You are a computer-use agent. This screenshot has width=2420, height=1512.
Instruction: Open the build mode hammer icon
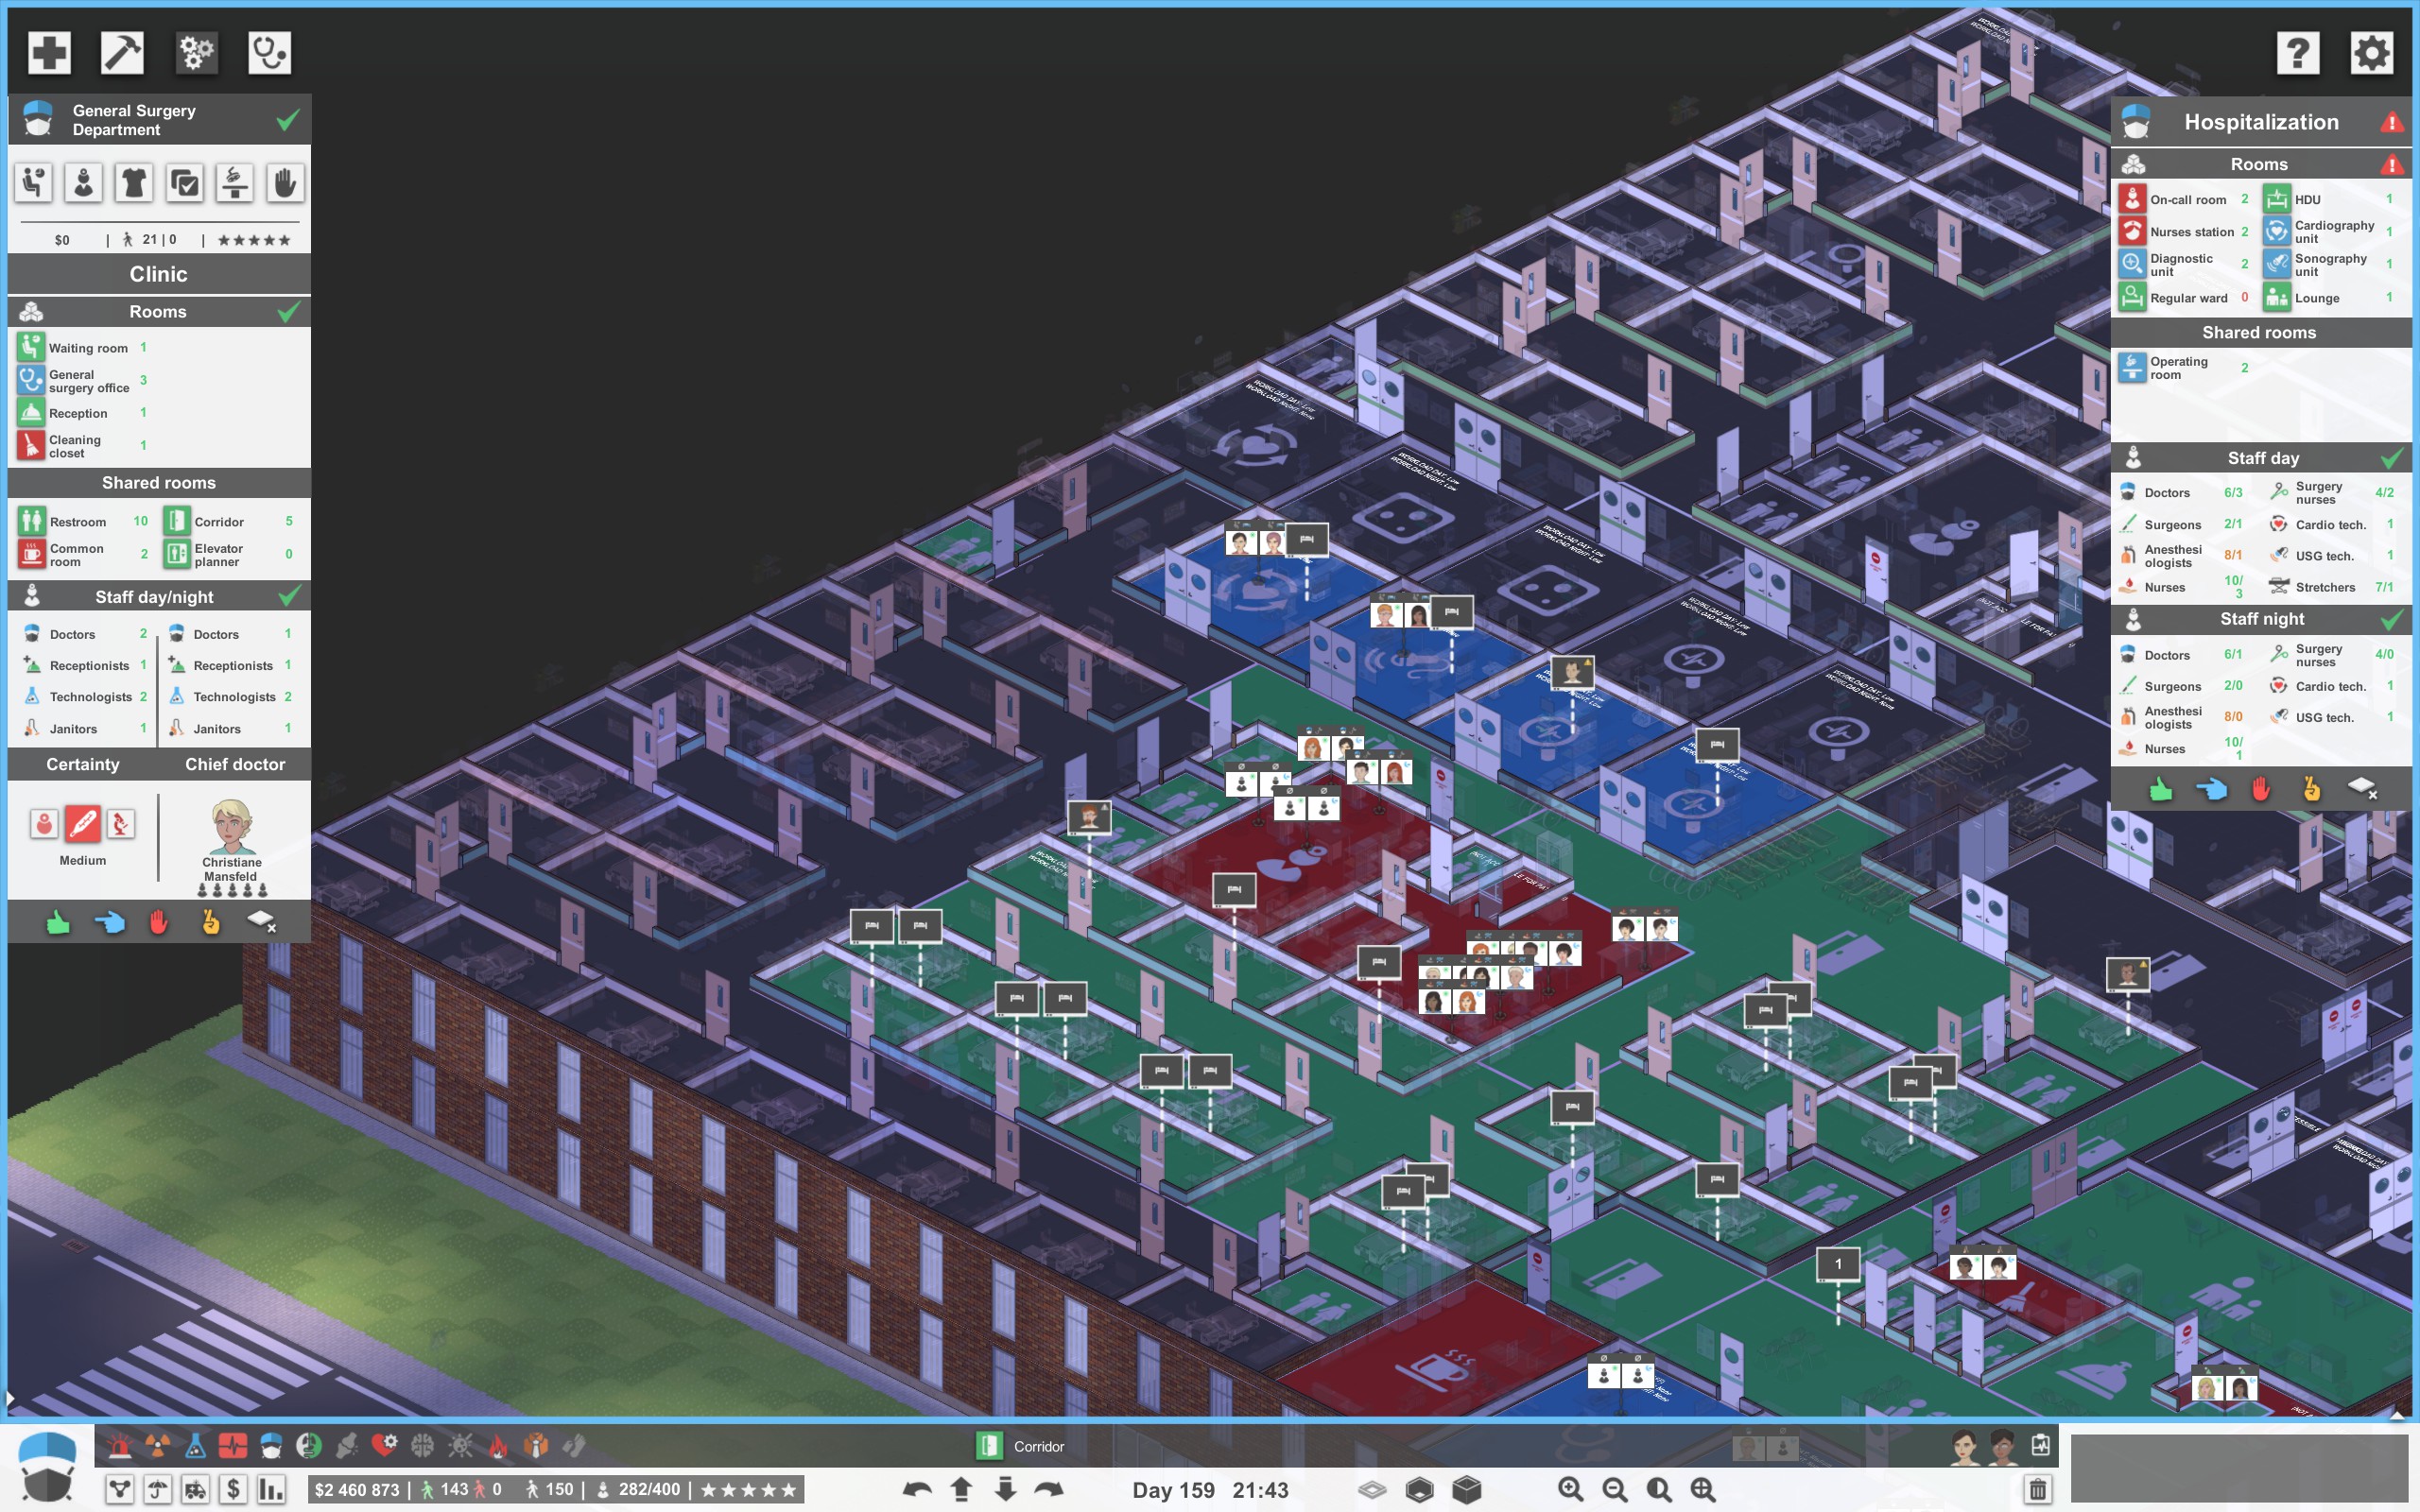pos(122,53)
